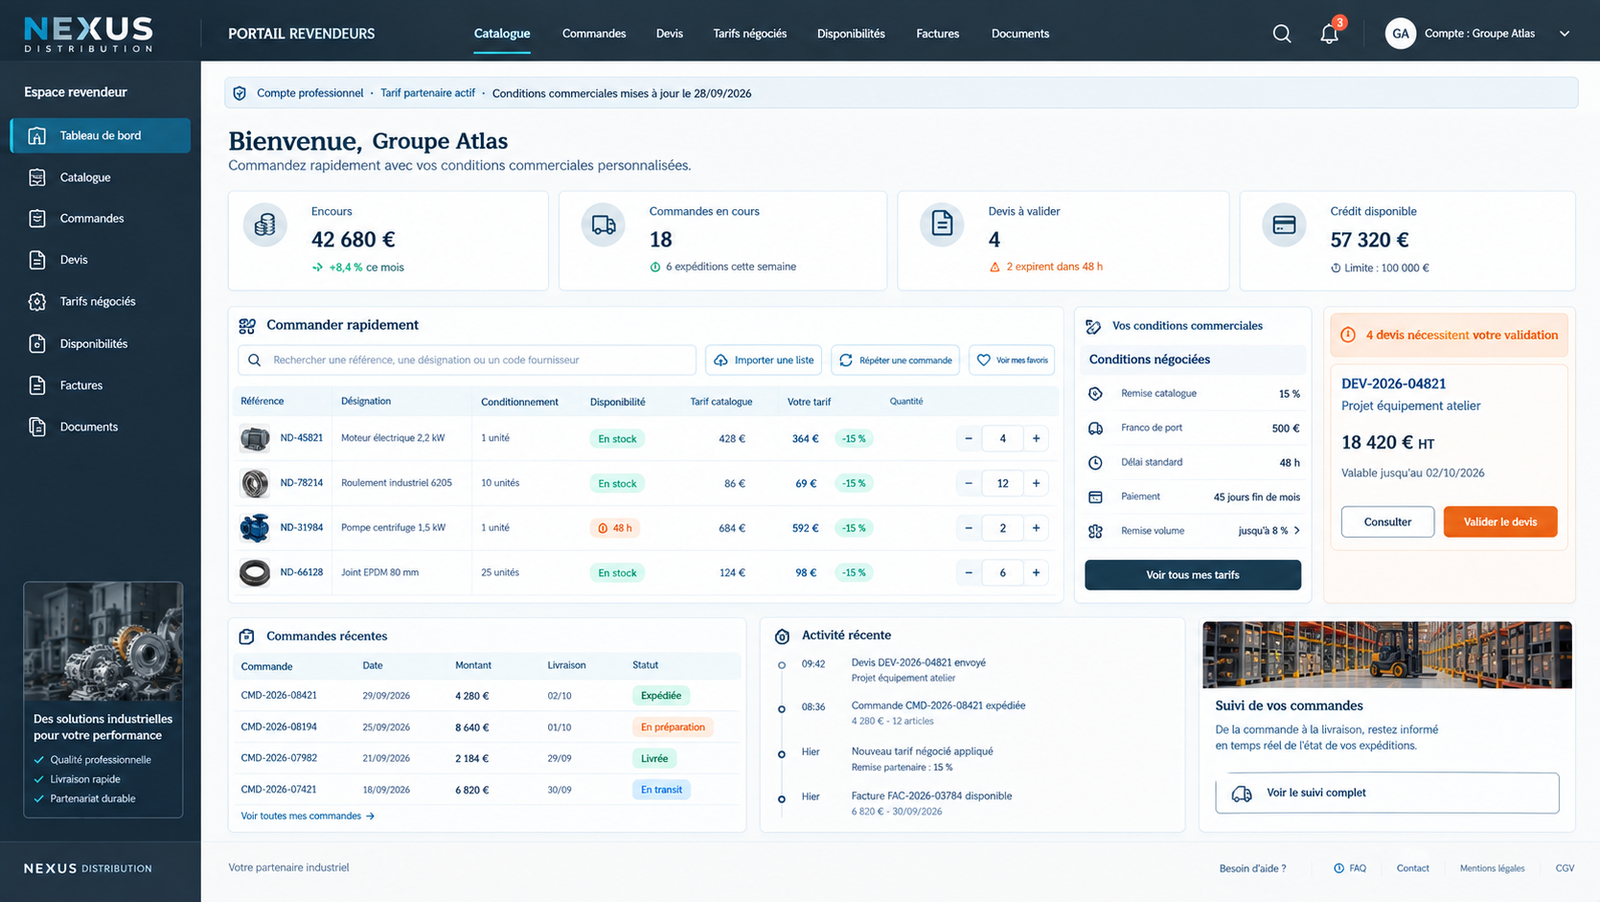Increase quantity for ND-45821

pos(1036,438)
